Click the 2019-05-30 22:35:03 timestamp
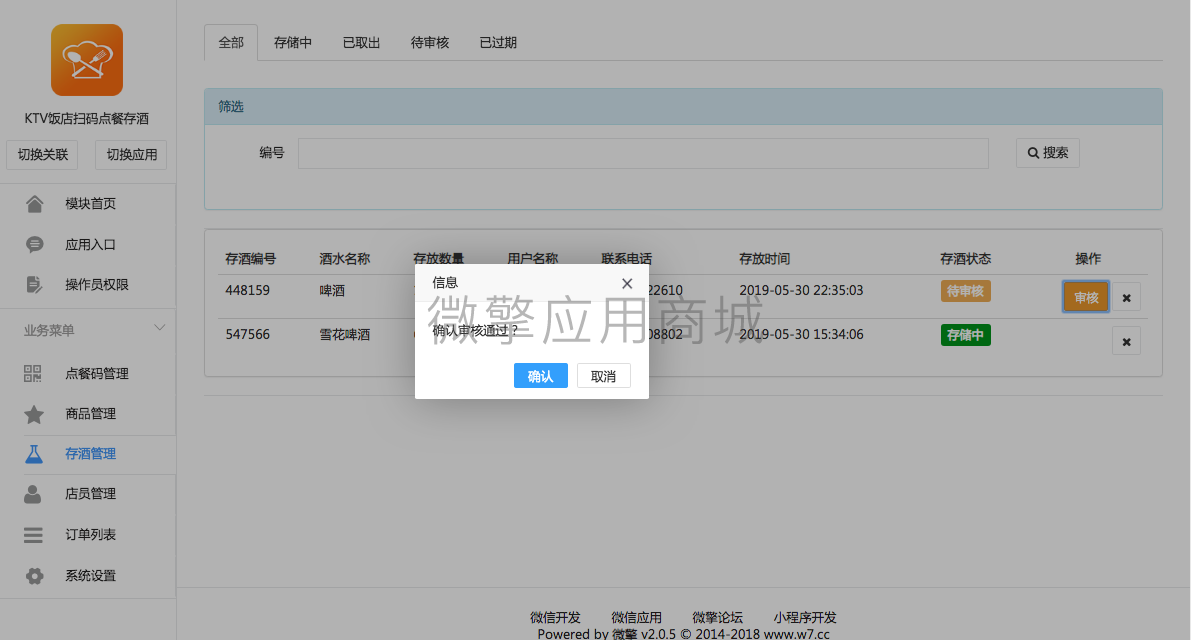The width and height of the screenshot is (1191, 640). [801, 290]
